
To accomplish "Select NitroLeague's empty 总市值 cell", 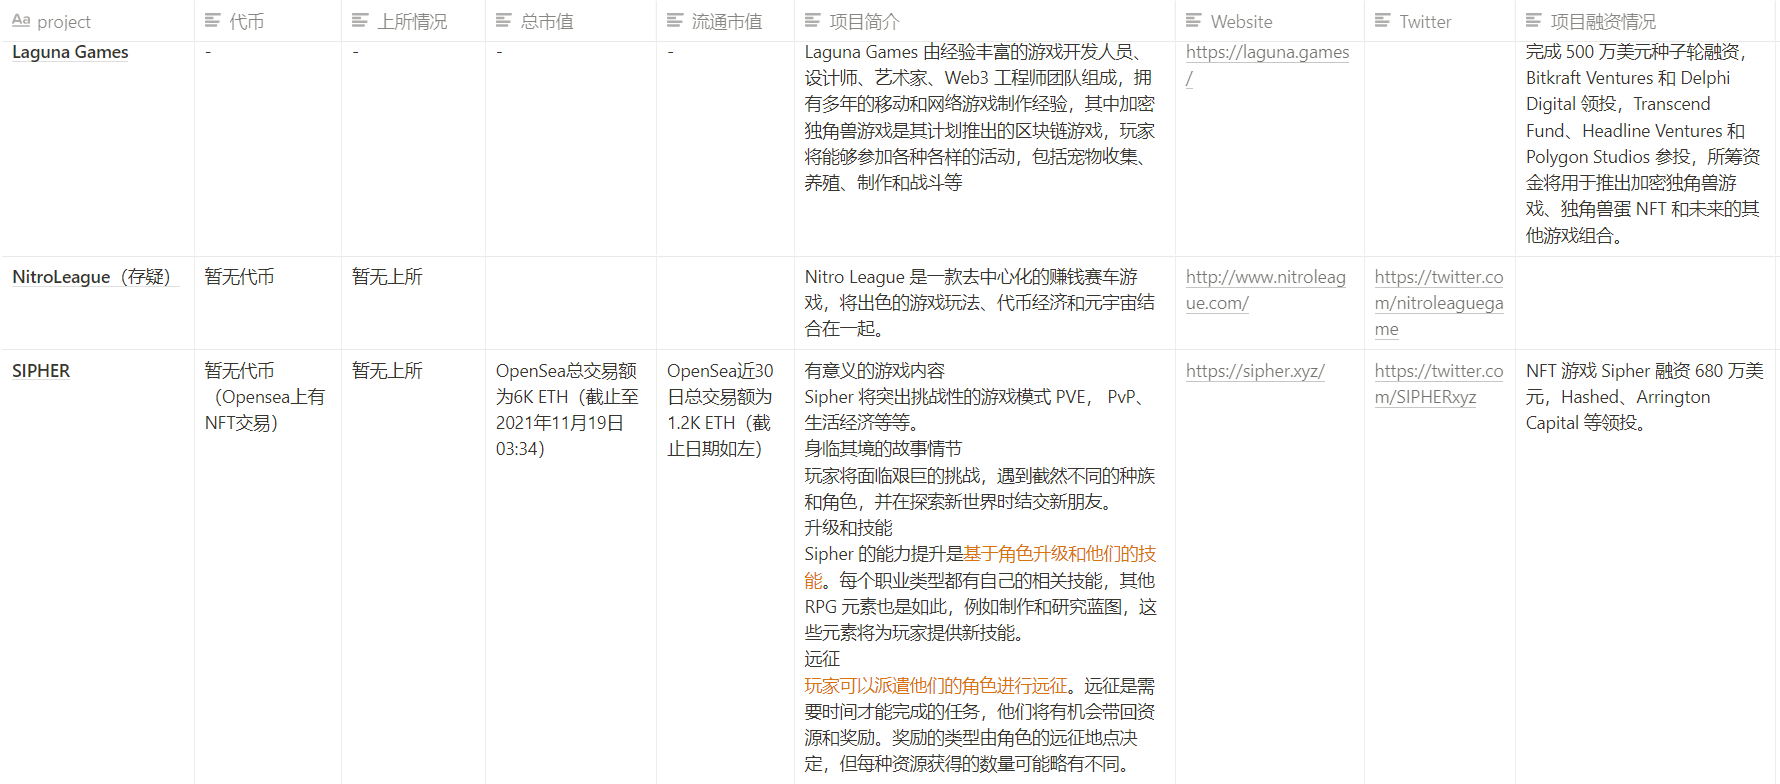I will coord(571,303).
